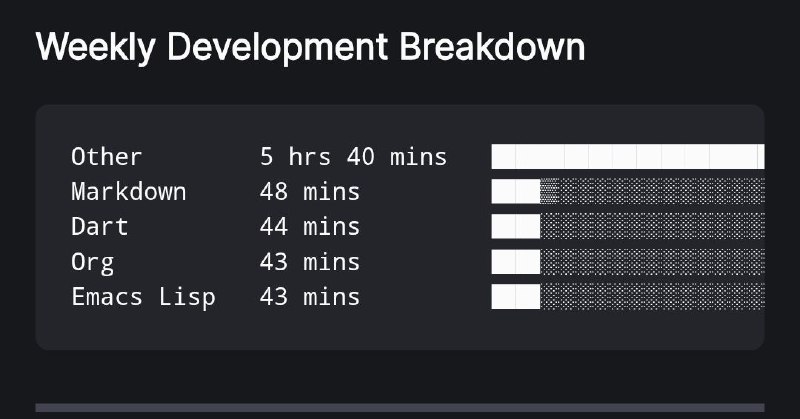The width and height of the screenshot is (800, 419).
Task: Click the 43 mins duration for Org
Action: [x=310, y=262]
